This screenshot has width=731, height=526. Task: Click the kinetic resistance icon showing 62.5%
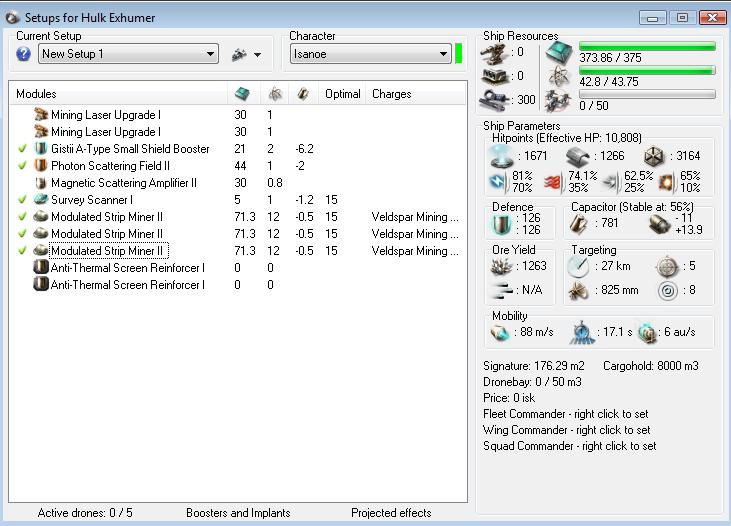click(x=610, y=182)
